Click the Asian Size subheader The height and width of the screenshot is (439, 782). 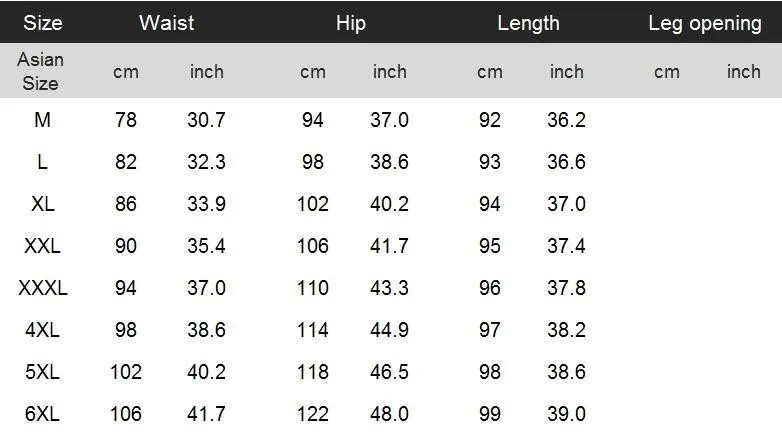click(x=40, y=71)
